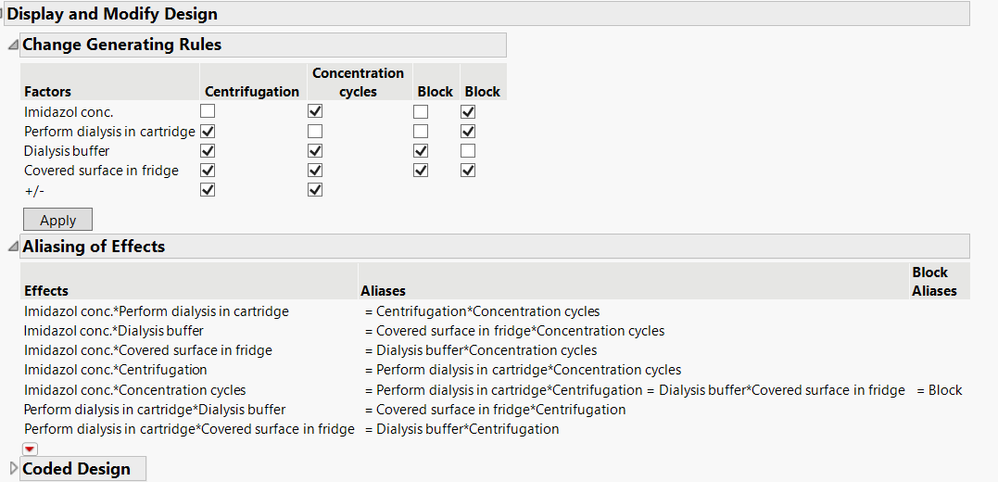The width and height of the screenshot is (998, 482).
Task: Uncheck Dialysis buffer under Concentration cycles
Action: [315, 151]
